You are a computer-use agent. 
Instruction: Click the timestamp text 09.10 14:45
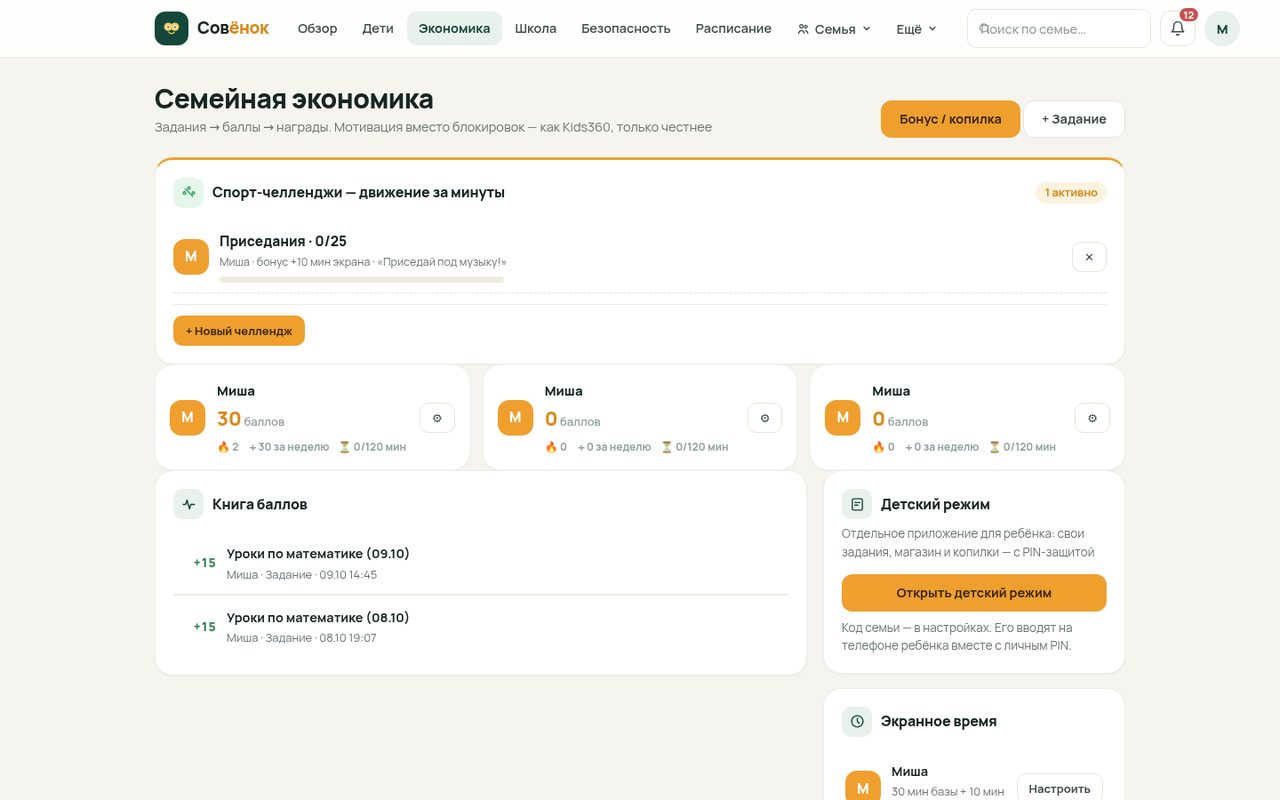(348, 575)
